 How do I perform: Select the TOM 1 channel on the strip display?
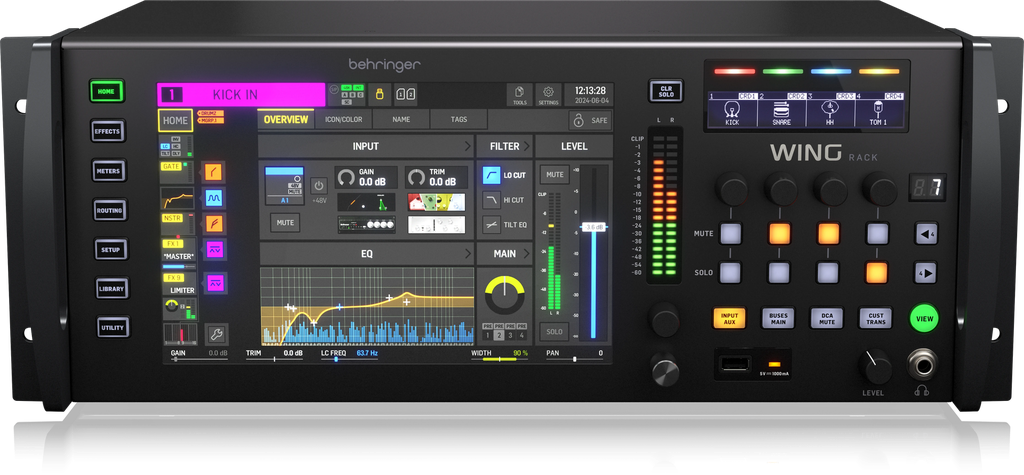(879, 110)
